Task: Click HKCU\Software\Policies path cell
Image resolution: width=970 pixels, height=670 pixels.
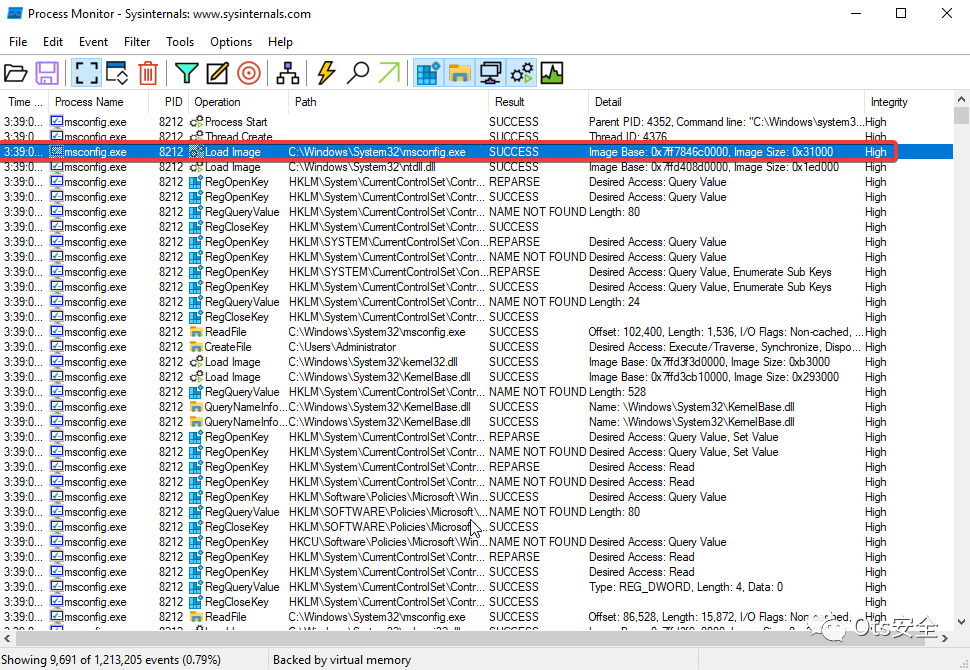Action: click(x=388, y=542)
